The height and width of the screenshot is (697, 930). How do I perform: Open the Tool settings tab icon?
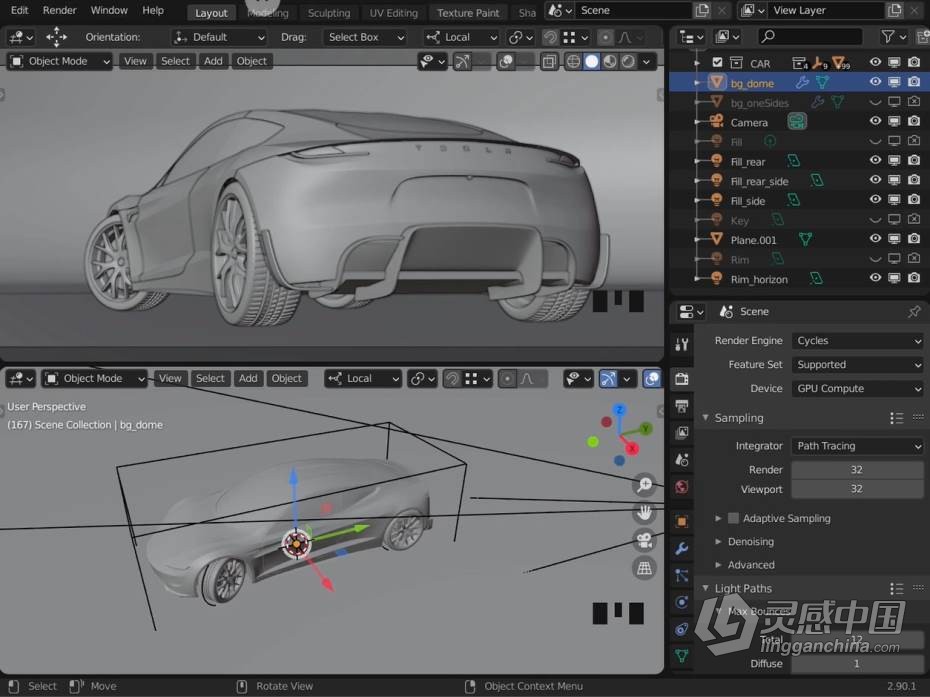(x=681, y=344)
